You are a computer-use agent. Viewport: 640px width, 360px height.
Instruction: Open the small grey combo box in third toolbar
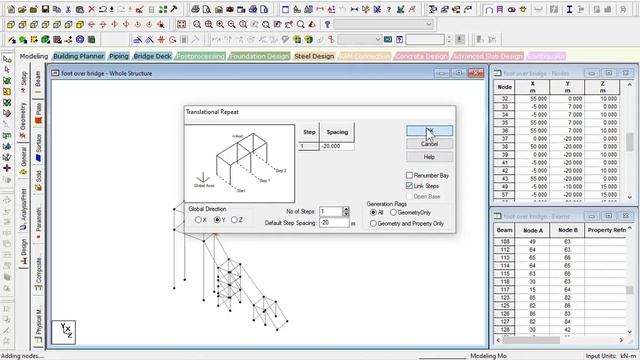(360, 40)
